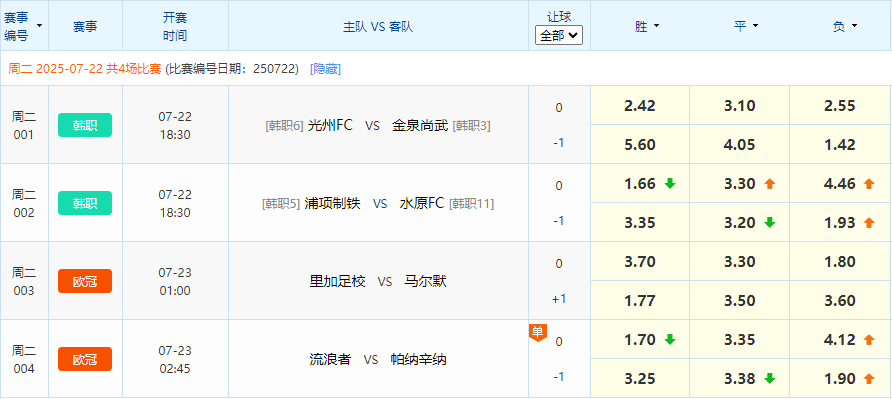Click the 韩职11 ranking label
This screenshot has height=399, width=892.
[471, 204]
